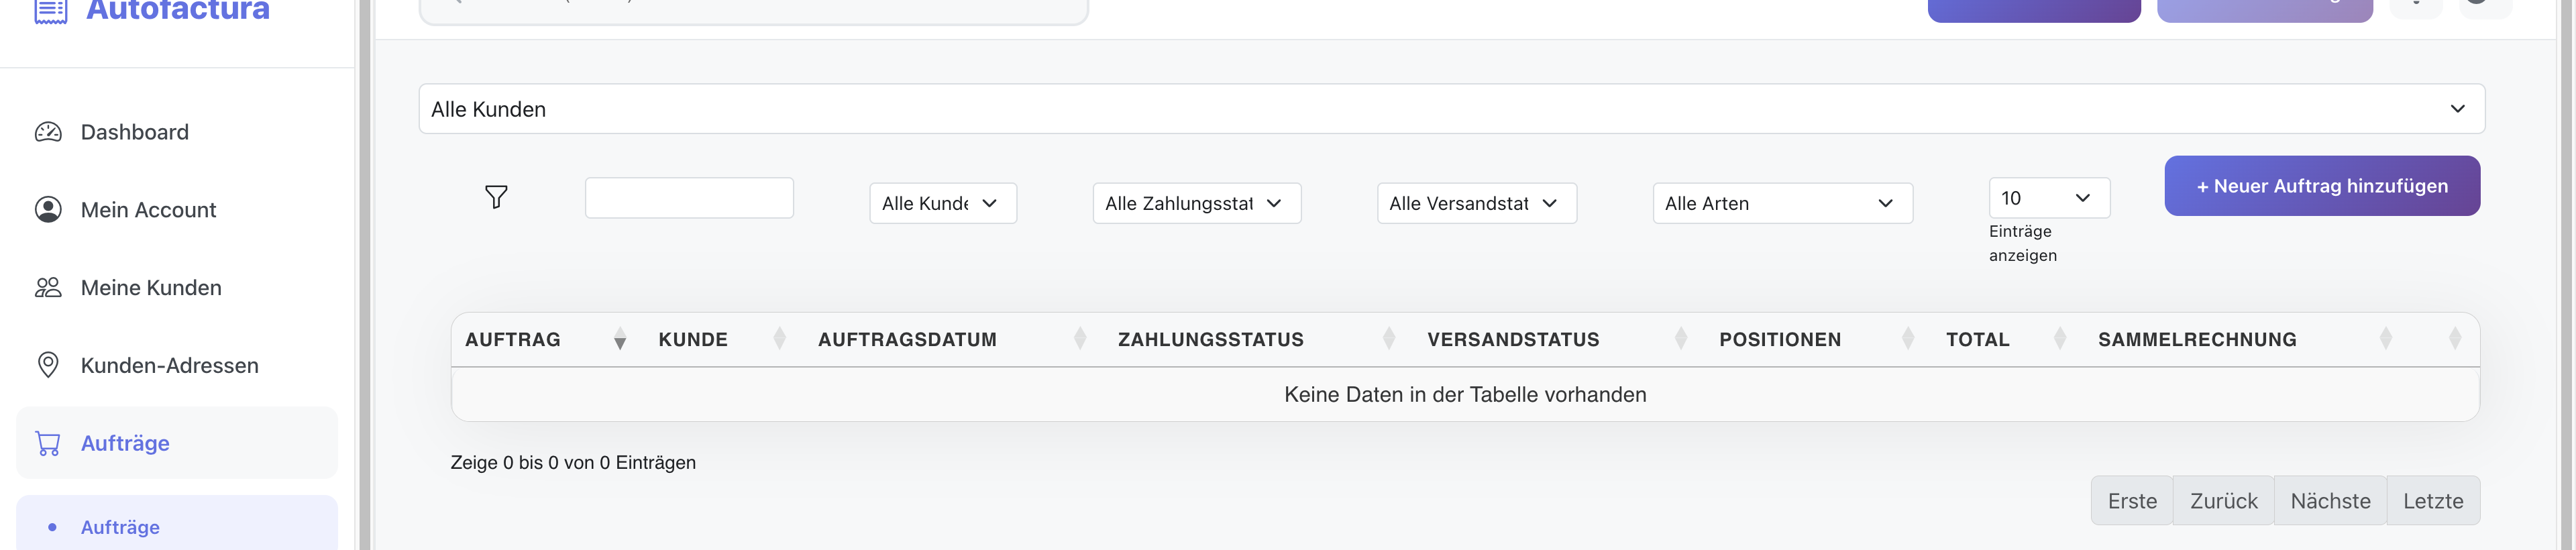Expand the Alle Zahlungsstatus filter dropdown

tap(1196, 203)
